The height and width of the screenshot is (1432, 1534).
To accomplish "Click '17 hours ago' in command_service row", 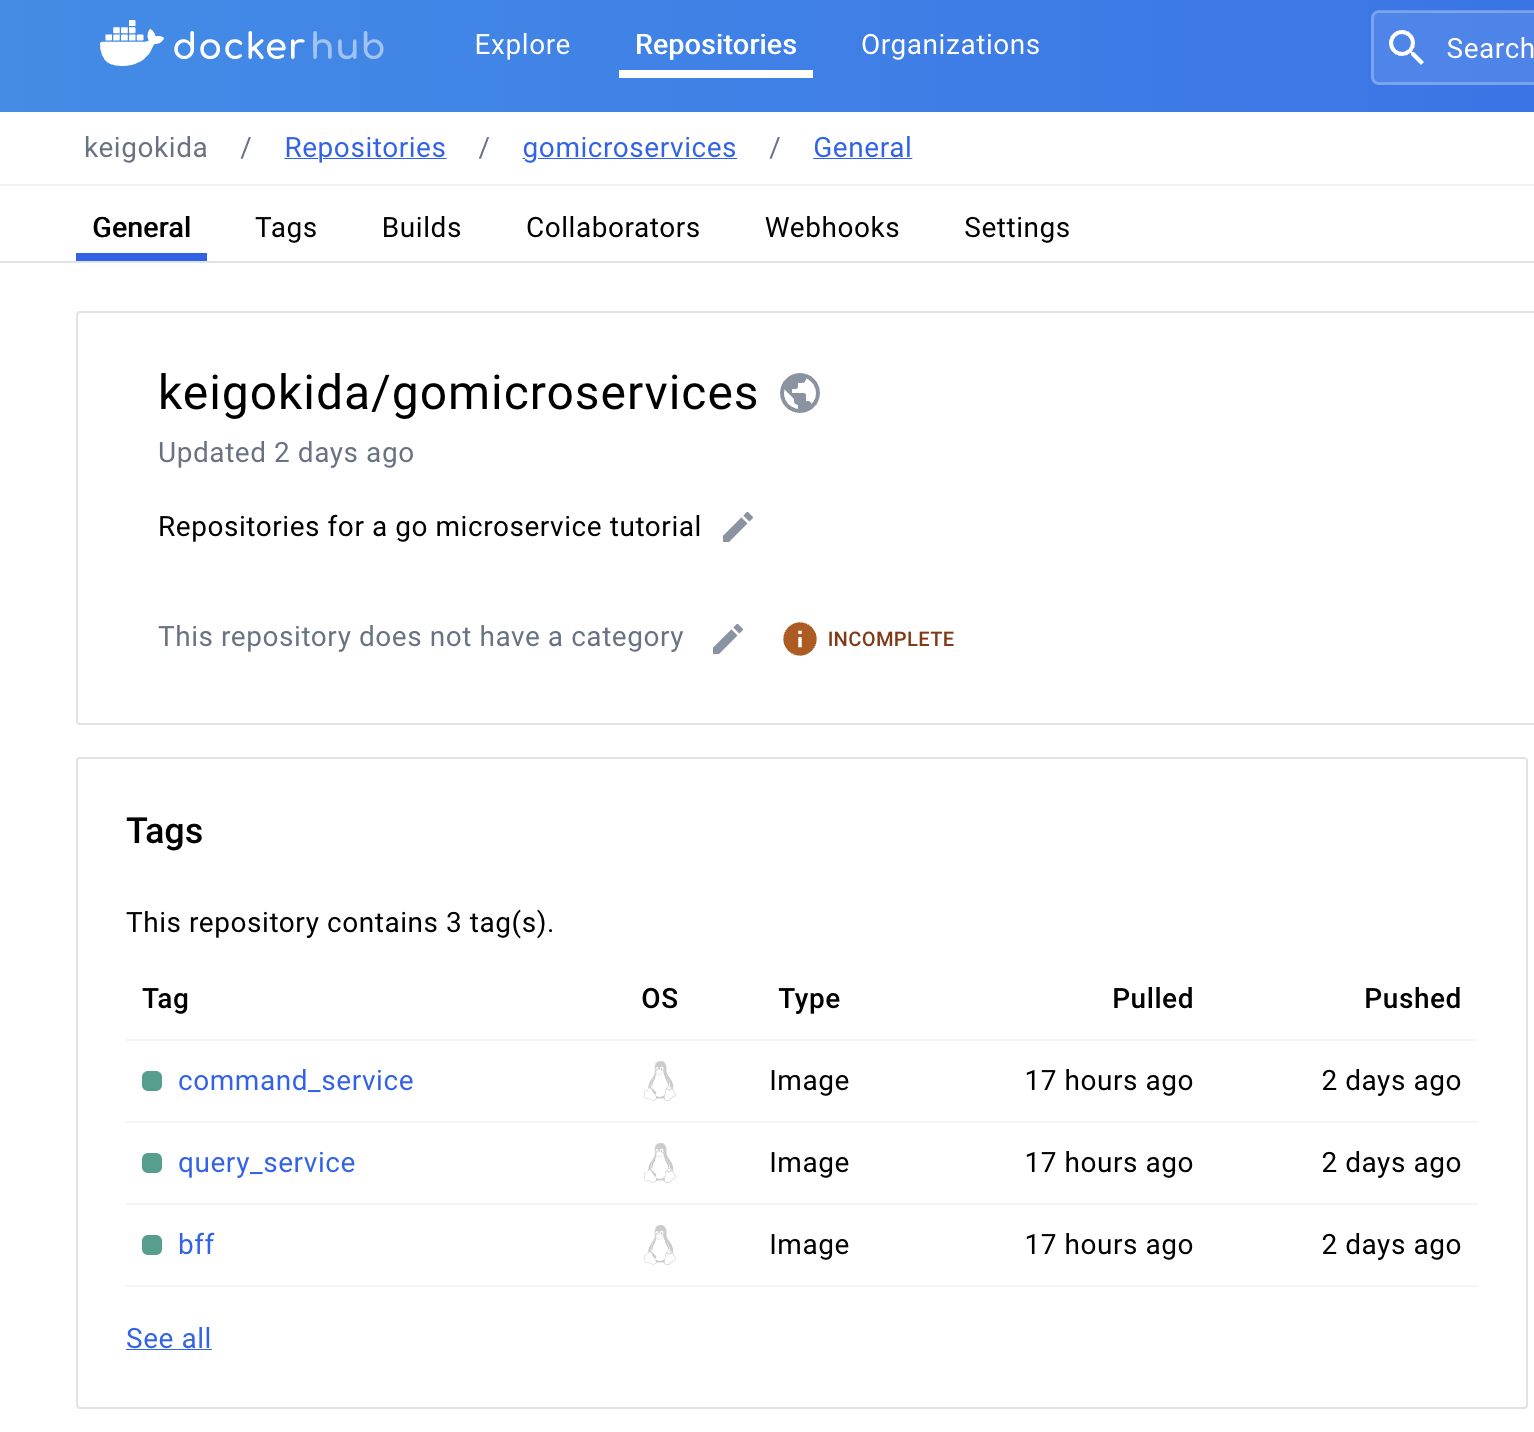I will (x=1109, y=1081).
